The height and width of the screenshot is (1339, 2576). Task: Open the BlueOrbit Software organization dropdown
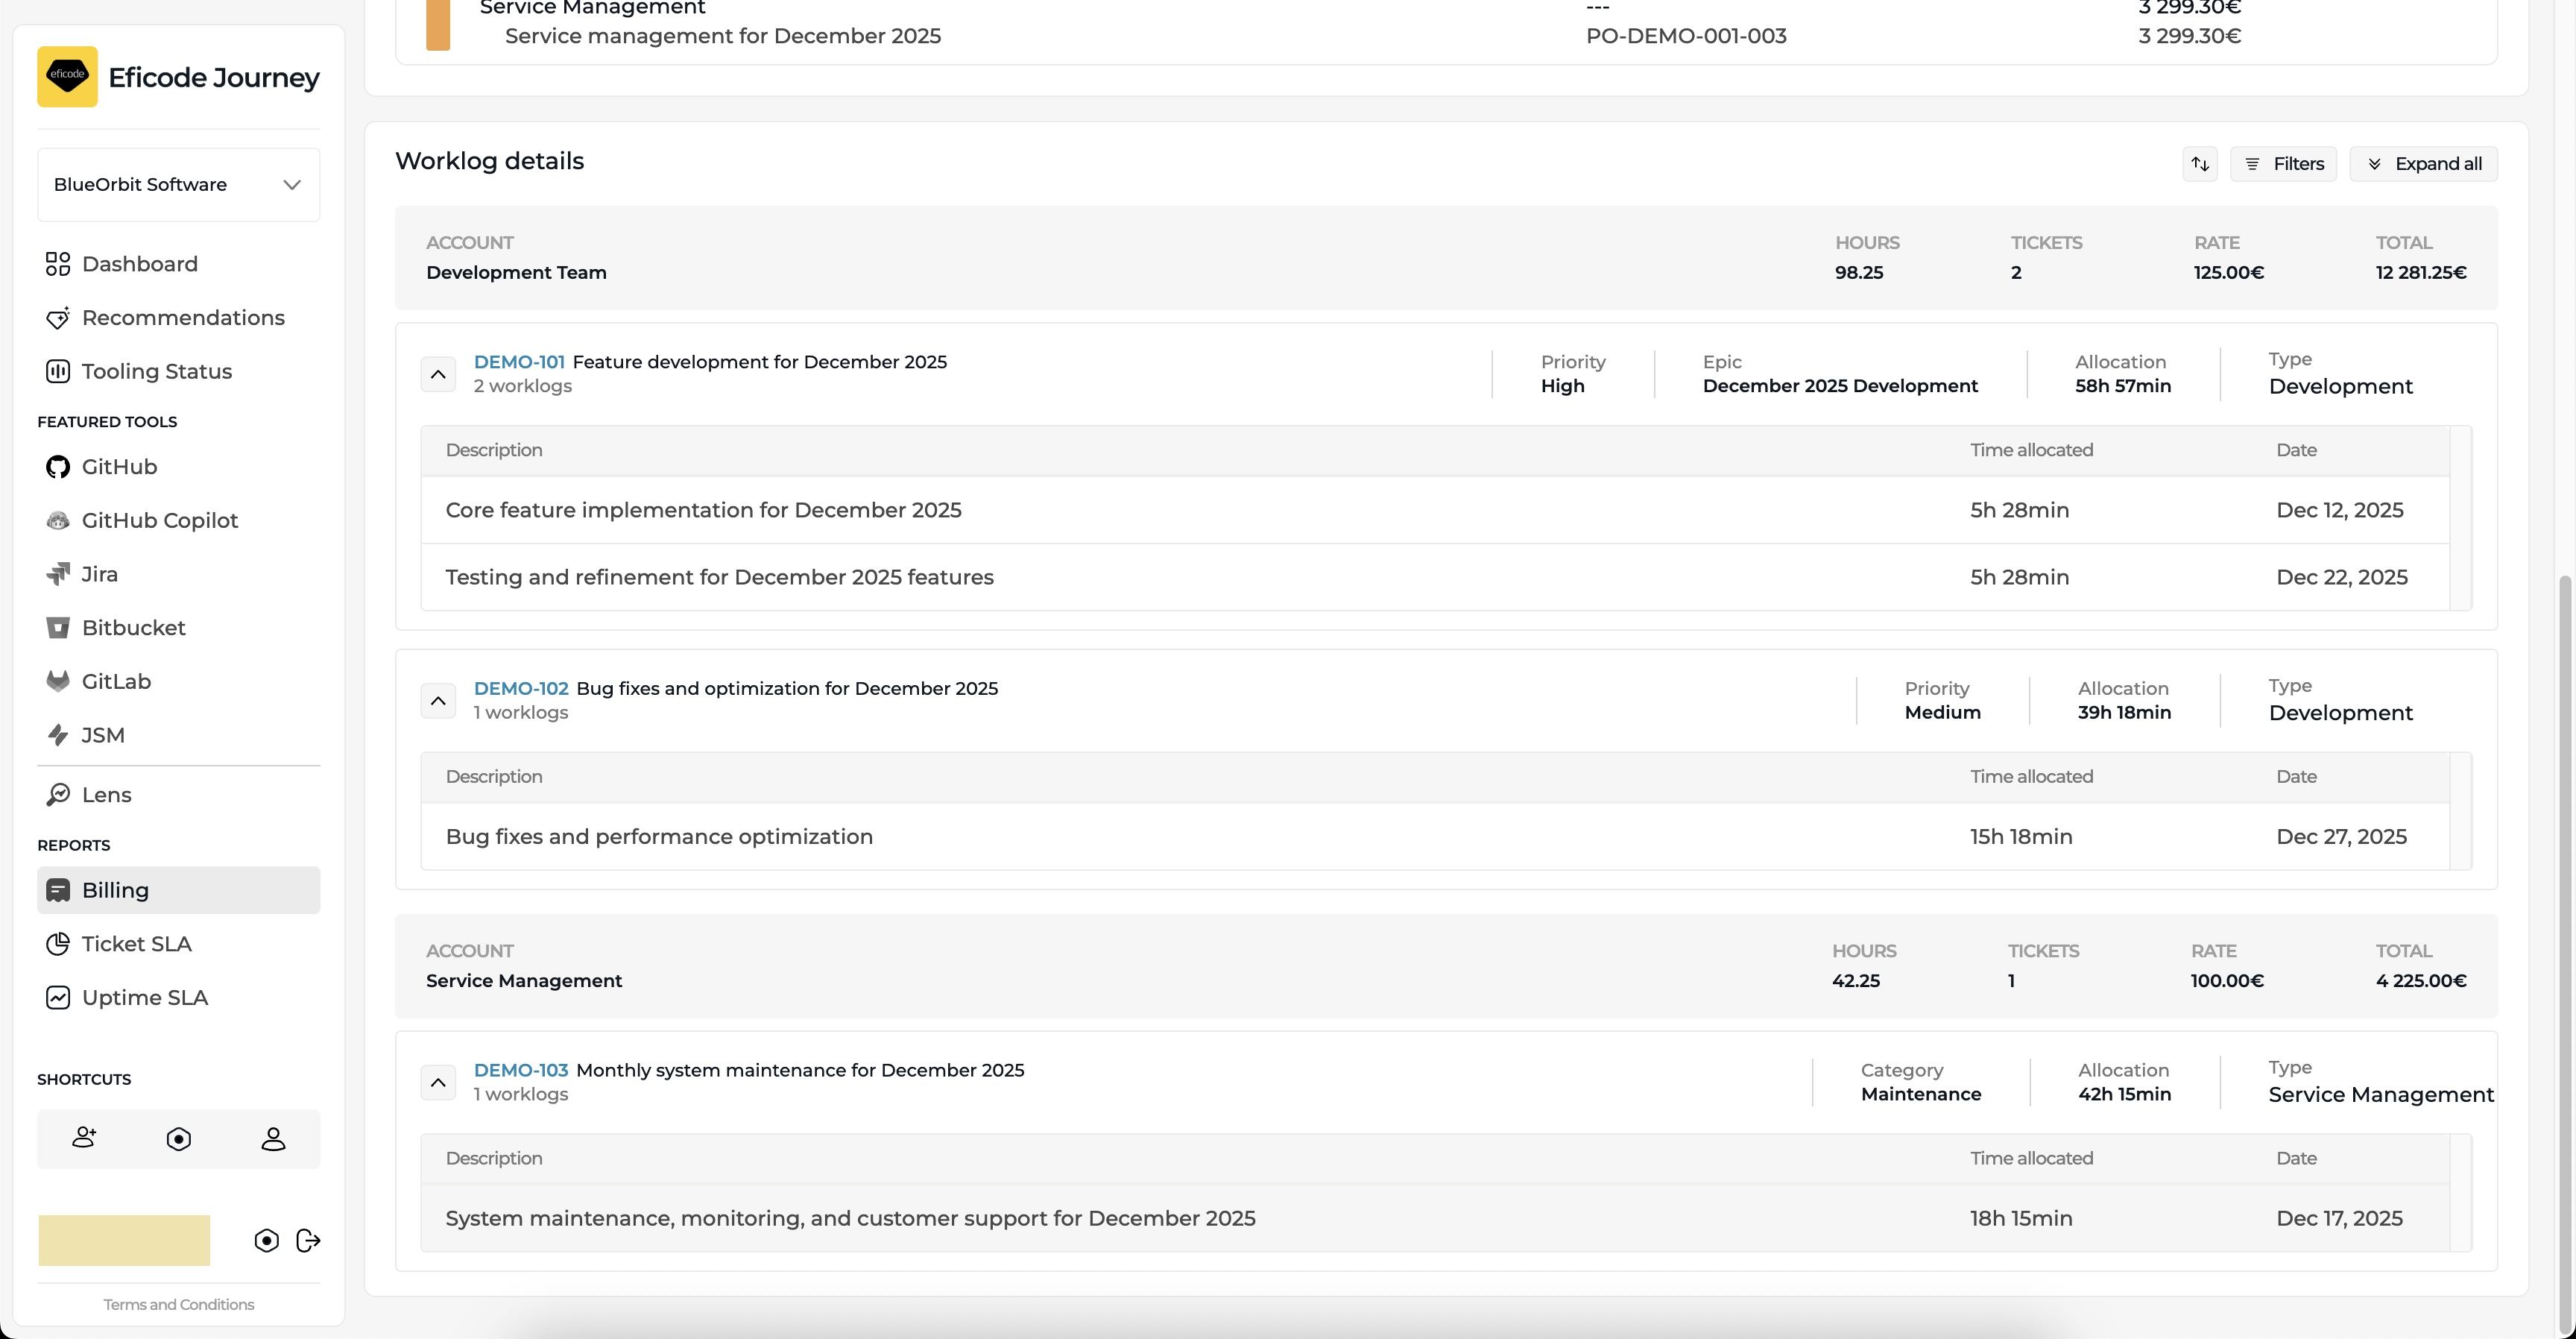click(178, 185)
